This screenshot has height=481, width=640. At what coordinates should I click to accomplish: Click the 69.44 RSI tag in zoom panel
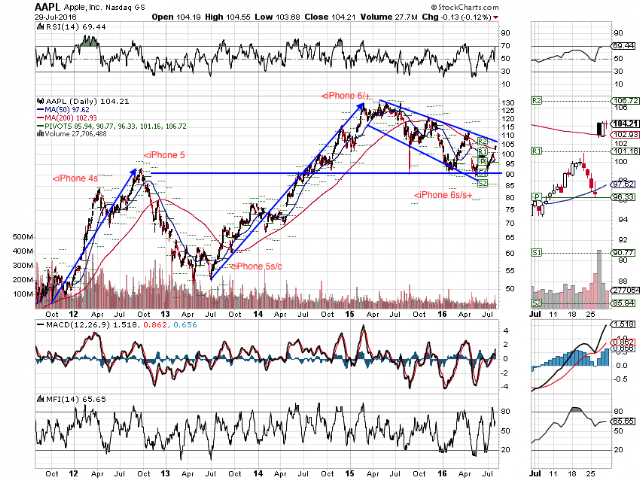point(623,46)
